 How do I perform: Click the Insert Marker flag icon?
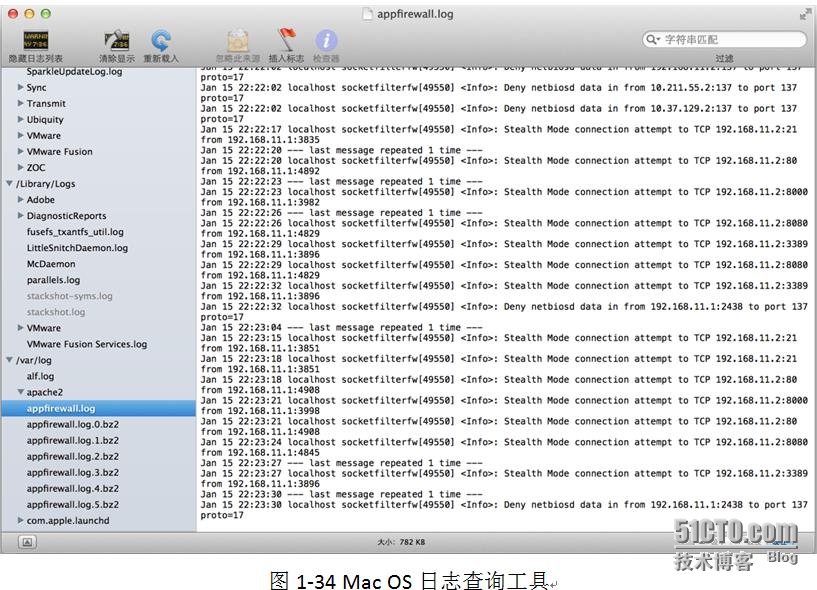(286, 39)
